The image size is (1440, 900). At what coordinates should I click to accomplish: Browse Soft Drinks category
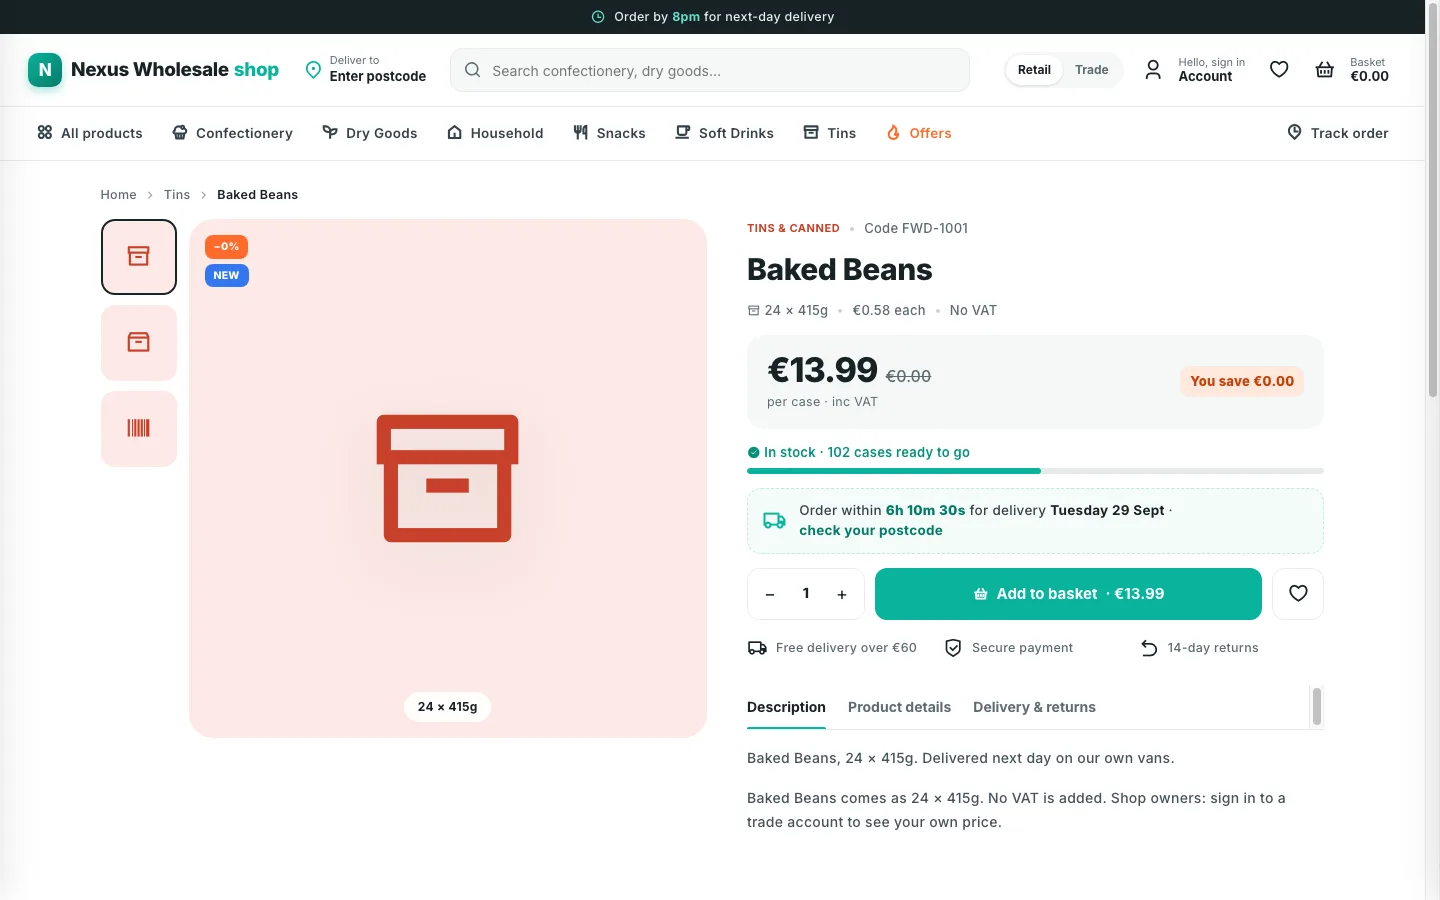pyautogui.click(x=724, y=133)
